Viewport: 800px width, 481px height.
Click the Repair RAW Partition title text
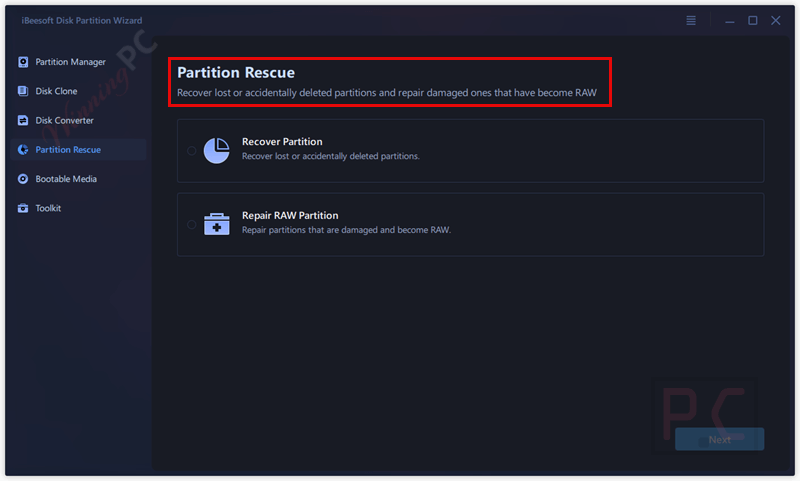click(x=290, y=215)
